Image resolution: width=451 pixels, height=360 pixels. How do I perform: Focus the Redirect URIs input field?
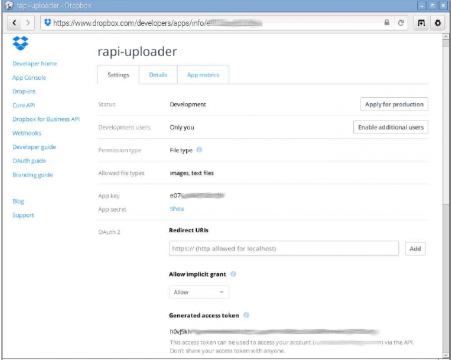pos(284,248)
